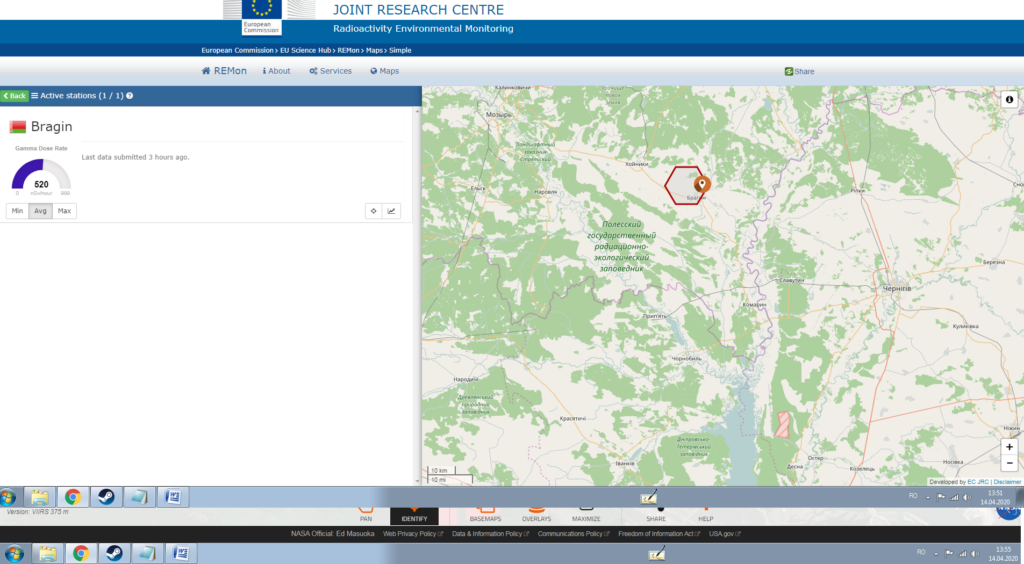Open Steam from the taskbar showing 13:55
1024x564 pixels.
114,554
